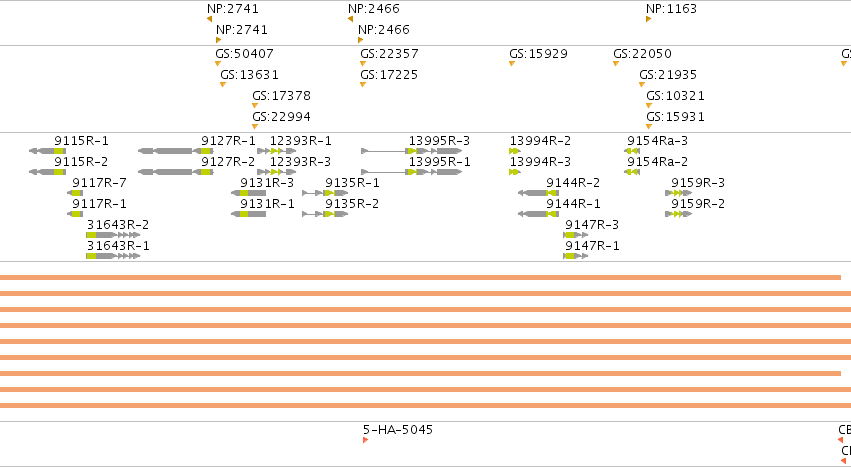Click the 13994R-2 small feature glyph
Screen dimensions: 851x467
coord(515,151)
